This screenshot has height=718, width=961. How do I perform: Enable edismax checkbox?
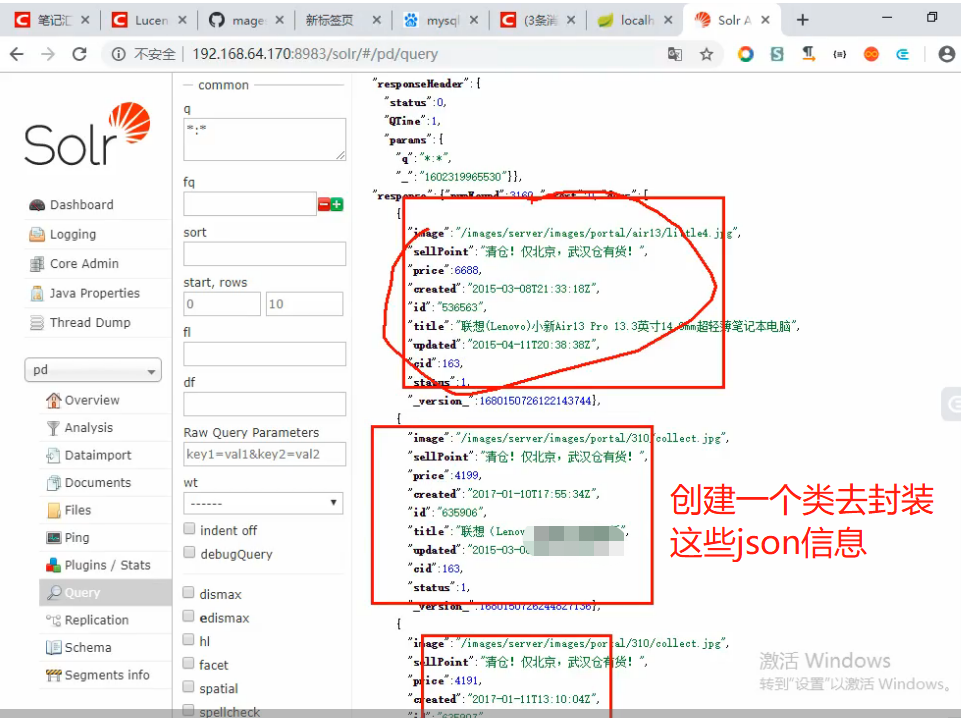tap(189, 616)
